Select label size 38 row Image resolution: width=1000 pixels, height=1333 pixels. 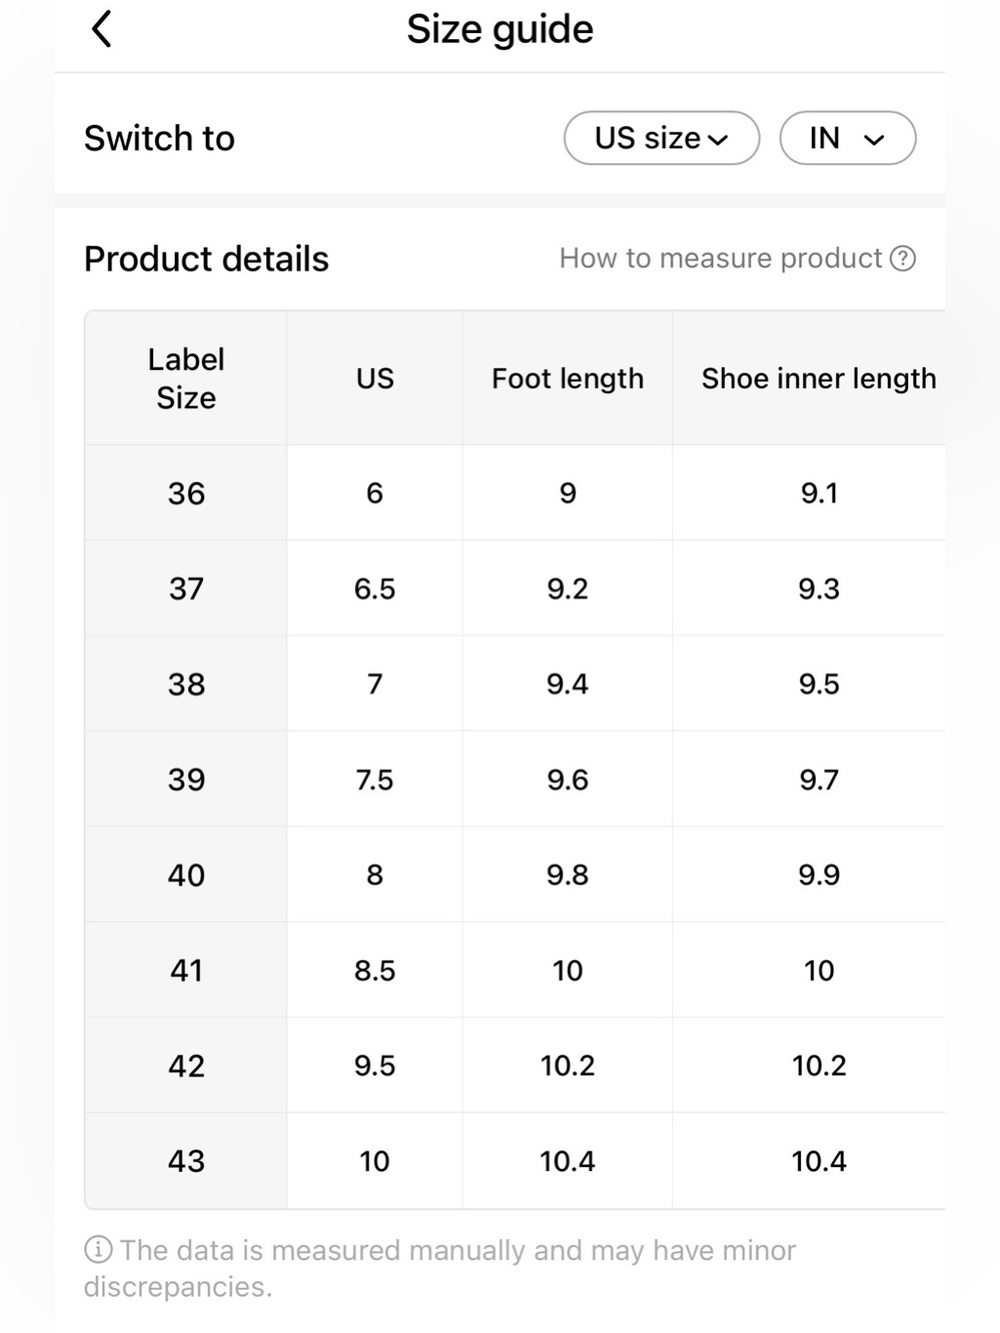pyautogui.click(x=515, y=684)
